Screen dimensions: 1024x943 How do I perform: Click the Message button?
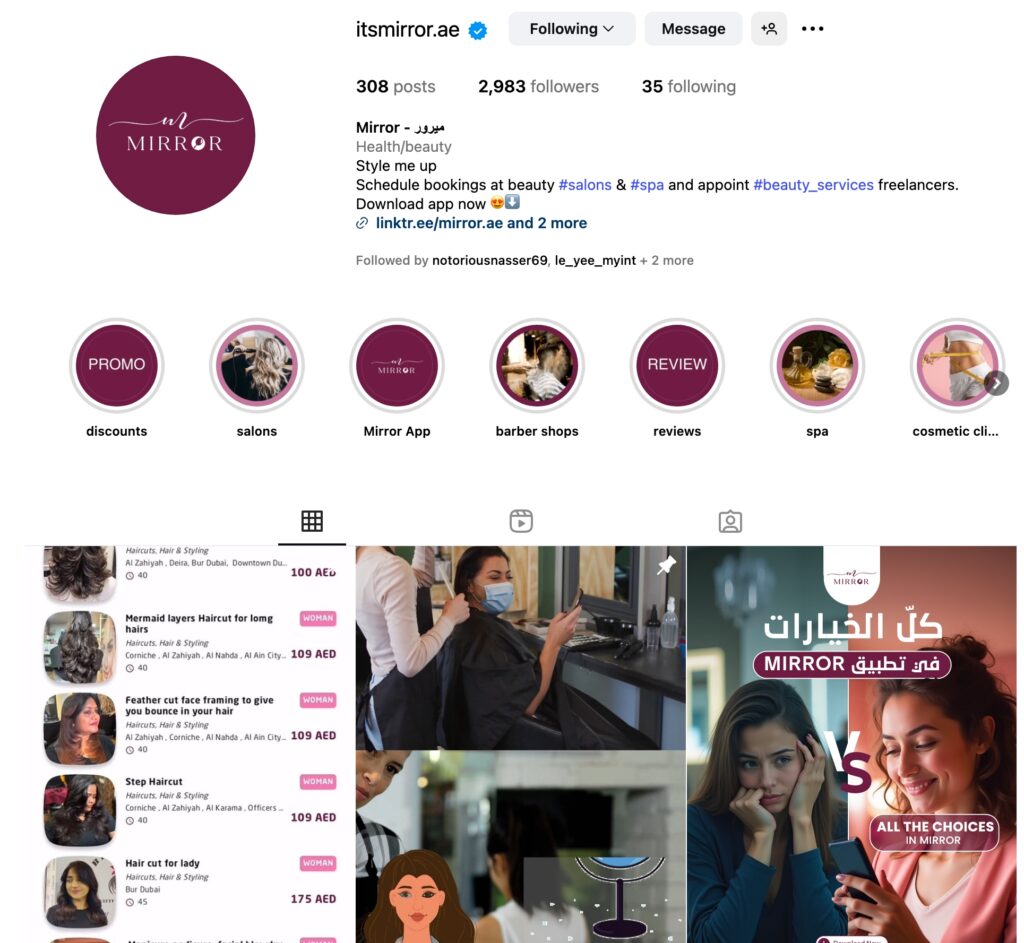[x=694, y=29]
